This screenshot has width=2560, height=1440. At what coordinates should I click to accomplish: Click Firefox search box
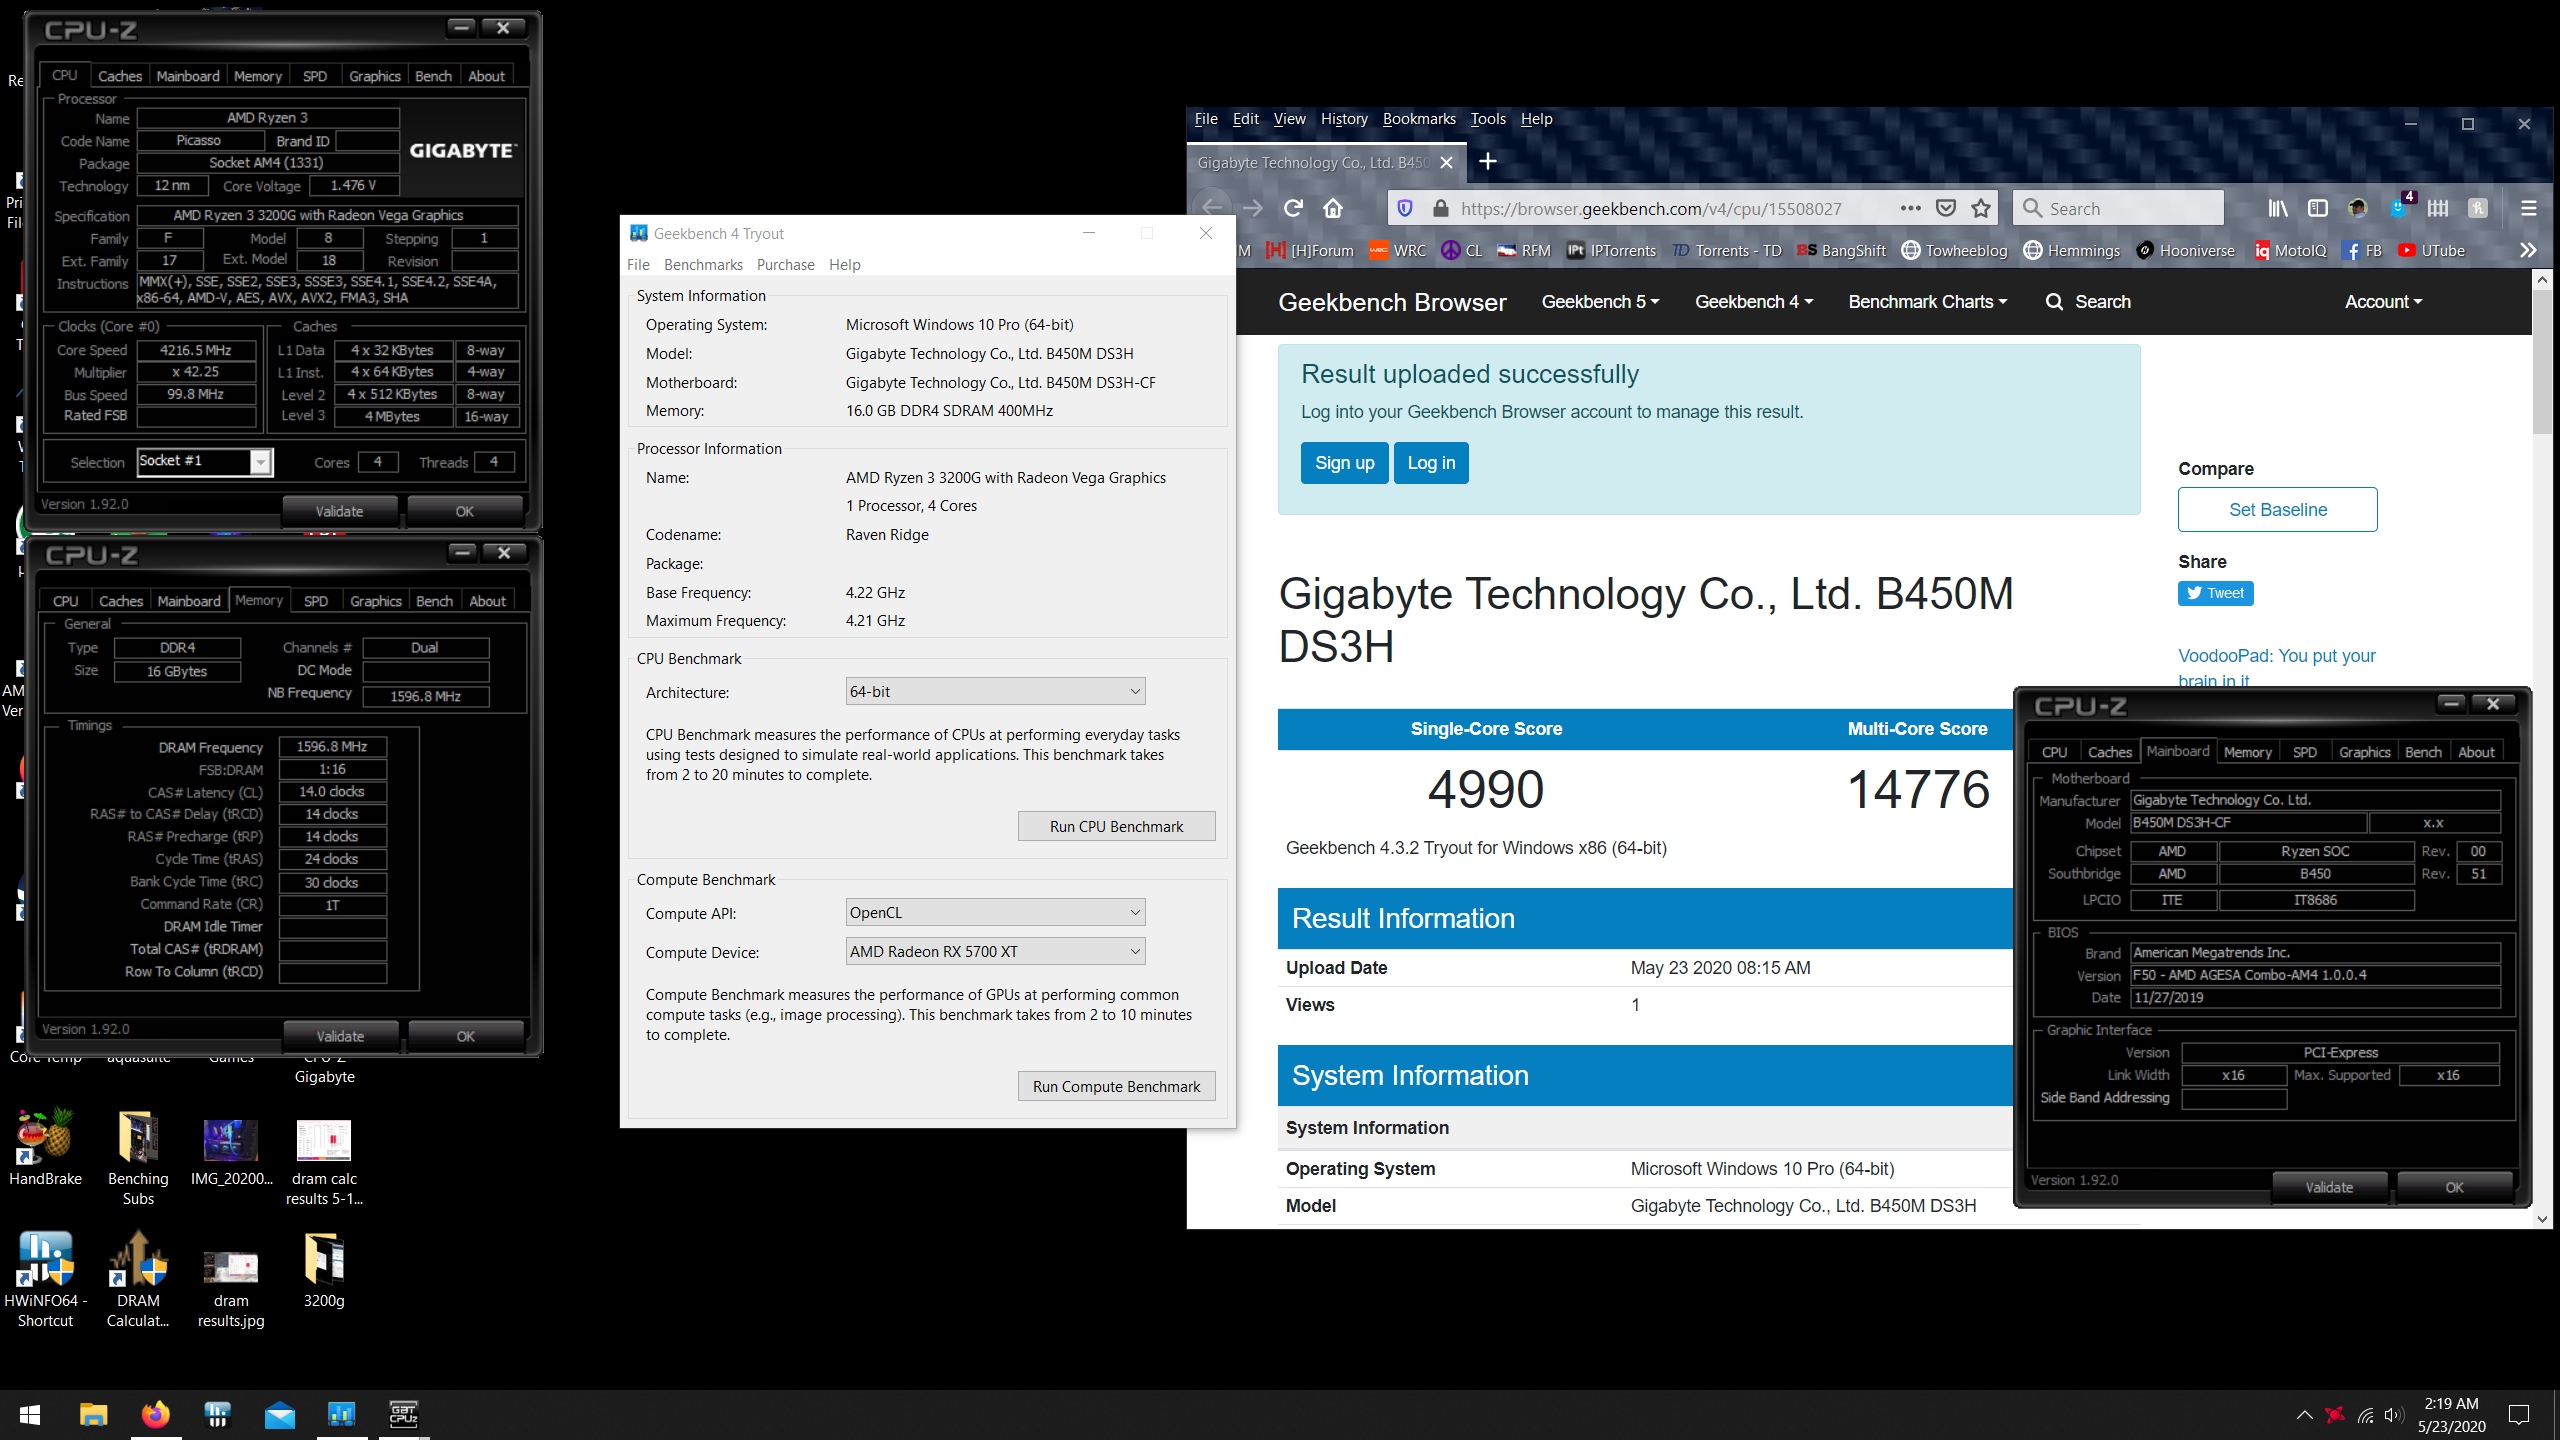tap(2118, 208)
